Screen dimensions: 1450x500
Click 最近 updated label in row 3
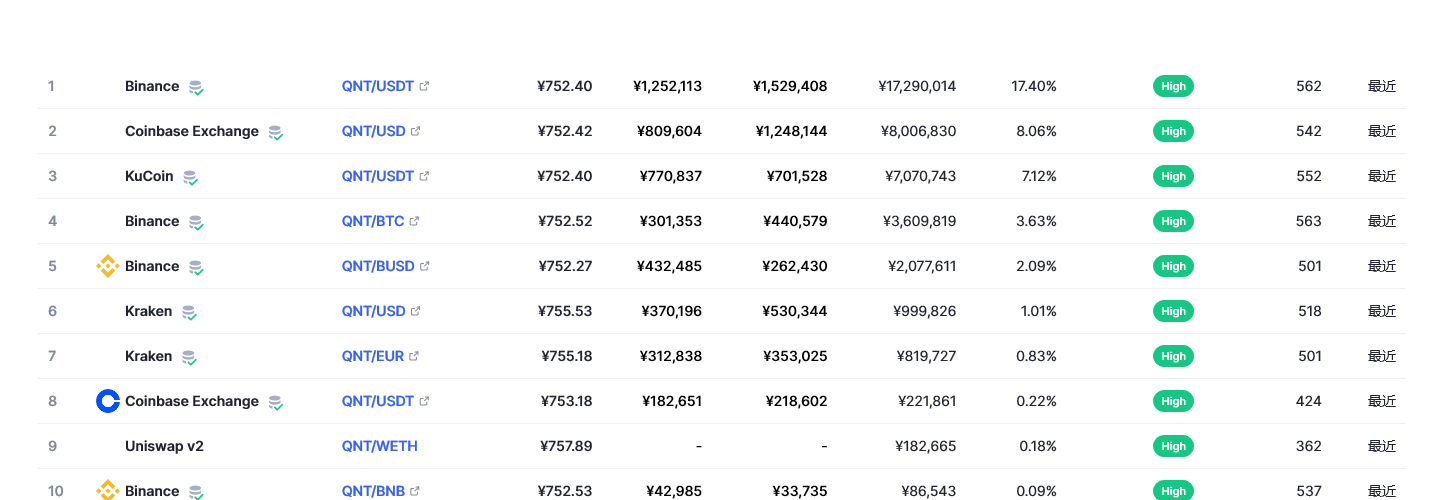coord(1382,176)
